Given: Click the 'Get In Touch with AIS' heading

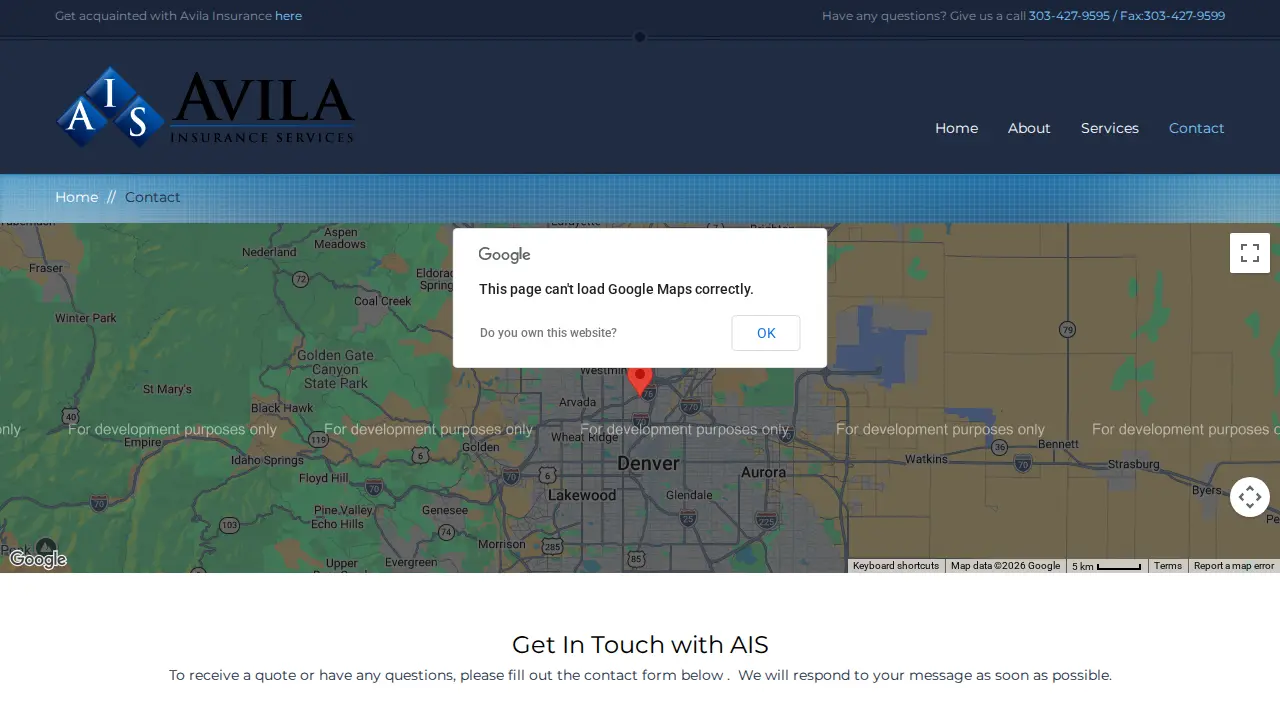Looking at the screenshot, I should [x=640, y=644].
